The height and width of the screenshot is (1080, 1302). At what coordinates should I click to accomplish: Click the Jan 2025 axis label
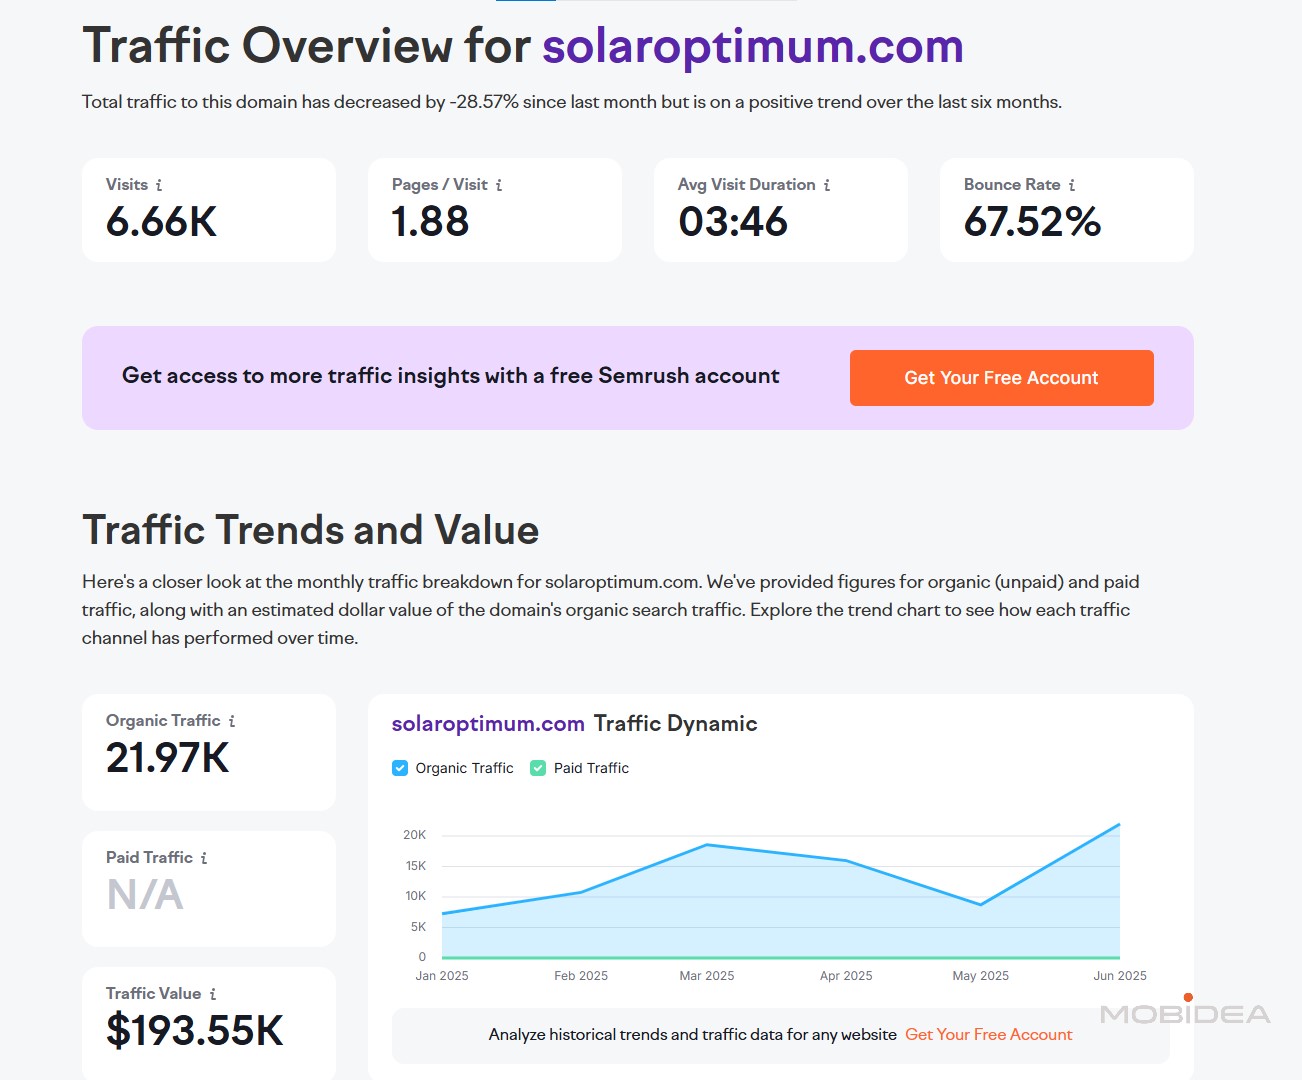[x=442, y=976]
